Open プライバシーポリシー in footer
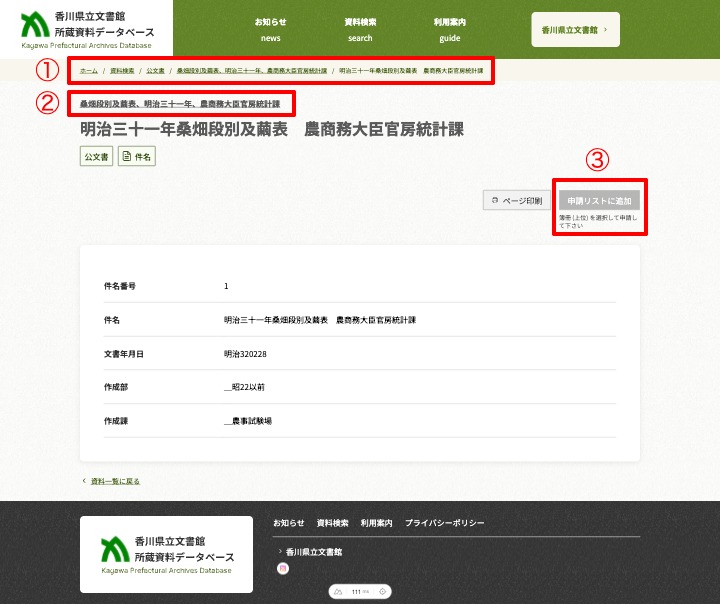Image resolution: width=720 pixels, height=604 pixels. (444, 523)
